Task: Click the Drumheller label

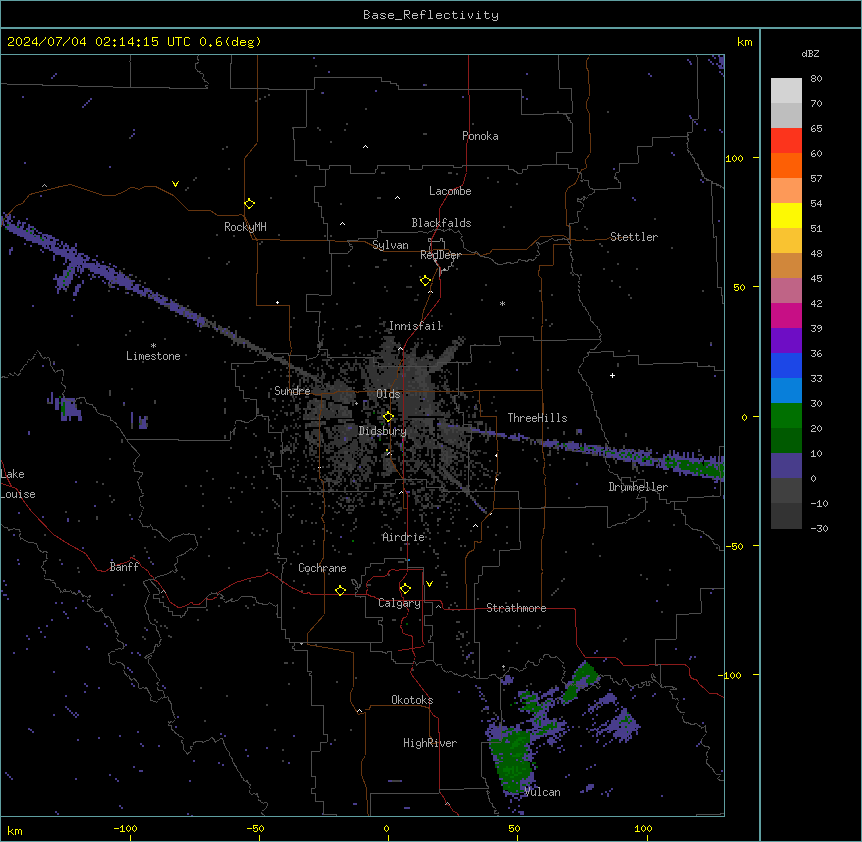Action: click(638, 487)
